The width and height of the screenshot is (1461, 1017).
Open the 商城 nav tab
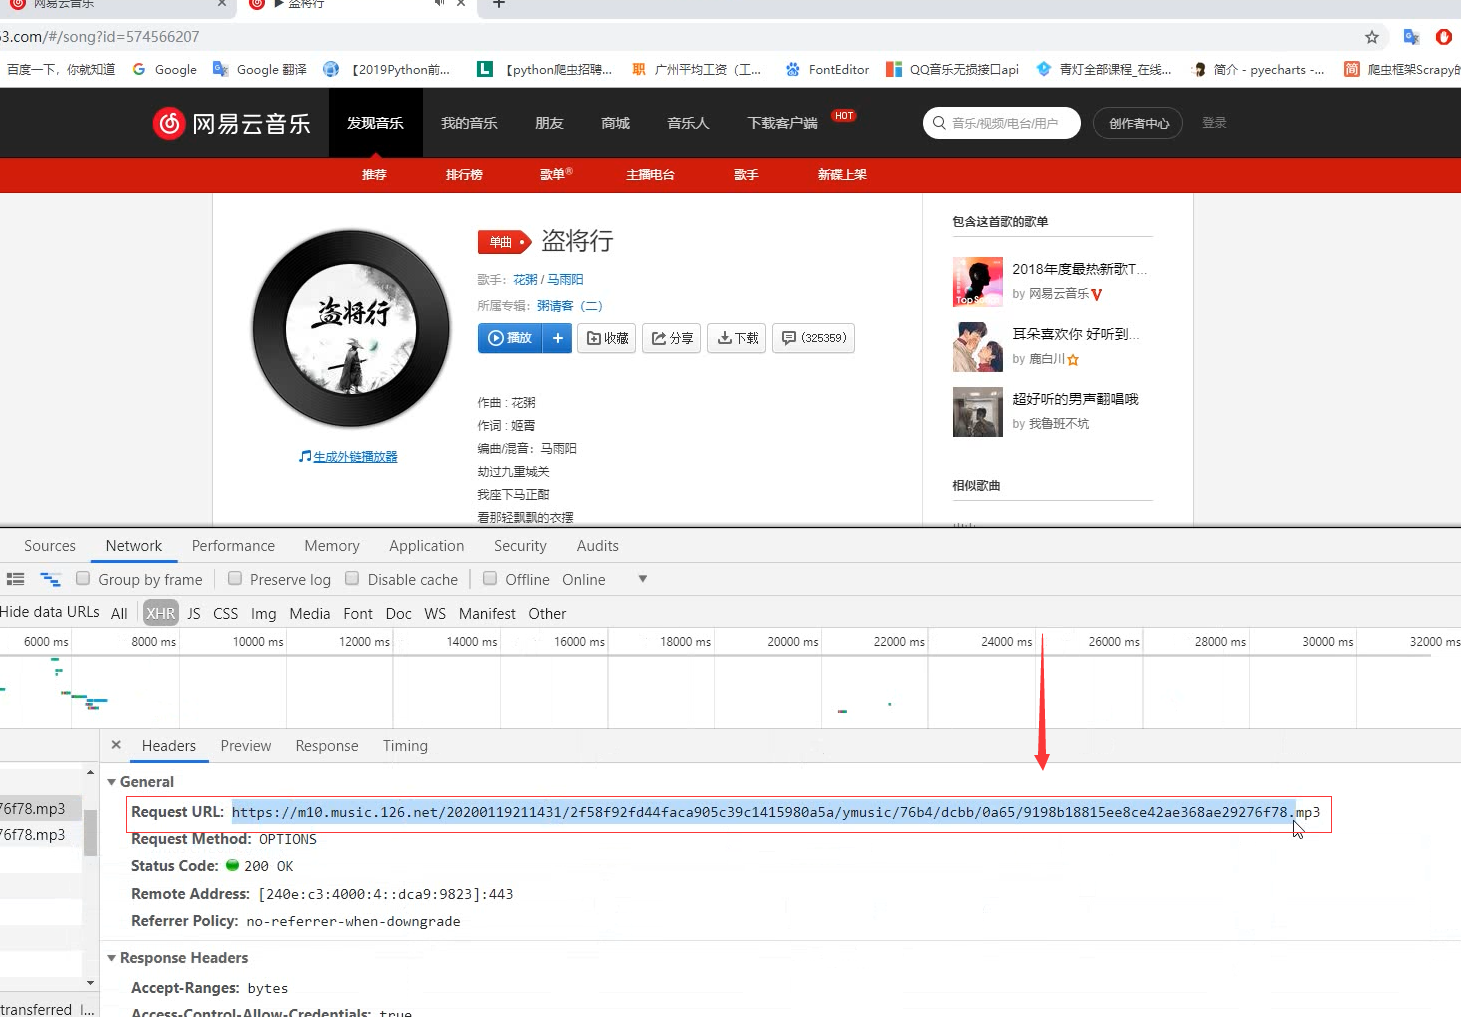click(x=615, y=123)
